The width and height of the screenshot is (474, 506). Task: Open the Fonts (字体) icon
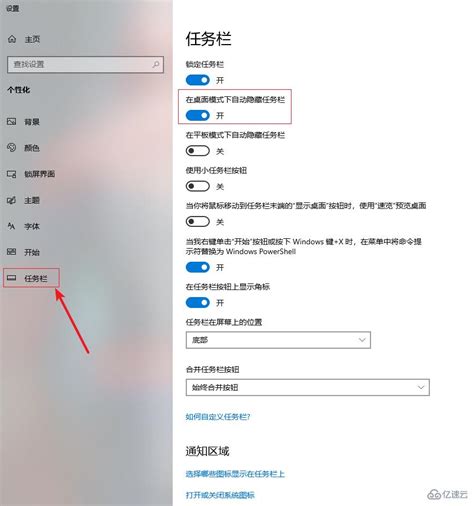click(x=12, y=226)
